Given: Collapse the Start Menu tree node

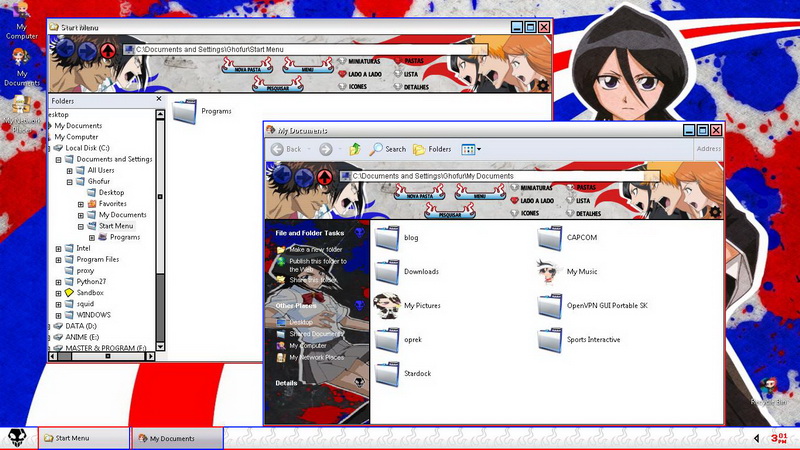Looking at the screenshot, I should point(81,226).
